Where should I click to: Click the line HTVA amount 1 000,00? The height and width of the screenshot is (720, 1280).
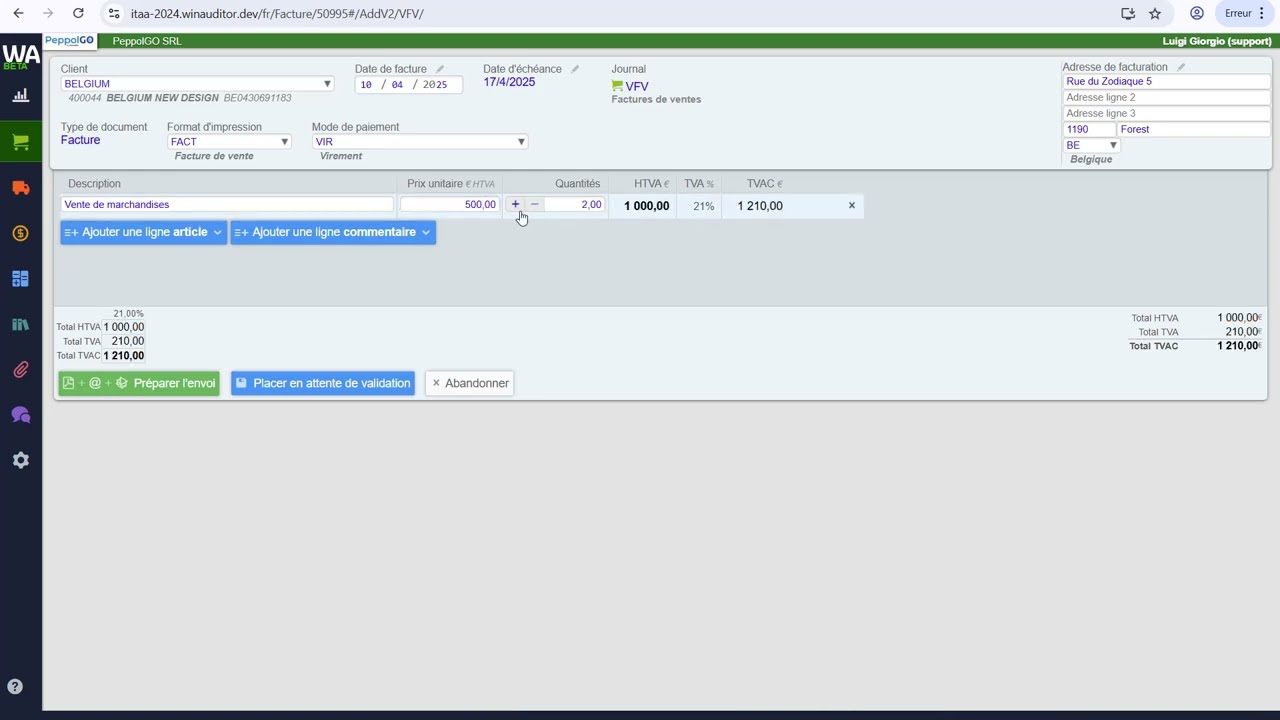point(646,206)
